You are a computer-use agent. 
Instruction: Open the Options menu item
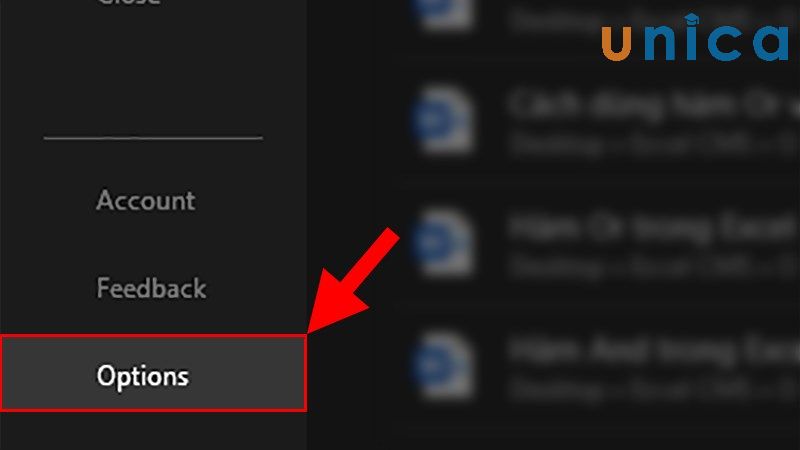tap(153, 373)
